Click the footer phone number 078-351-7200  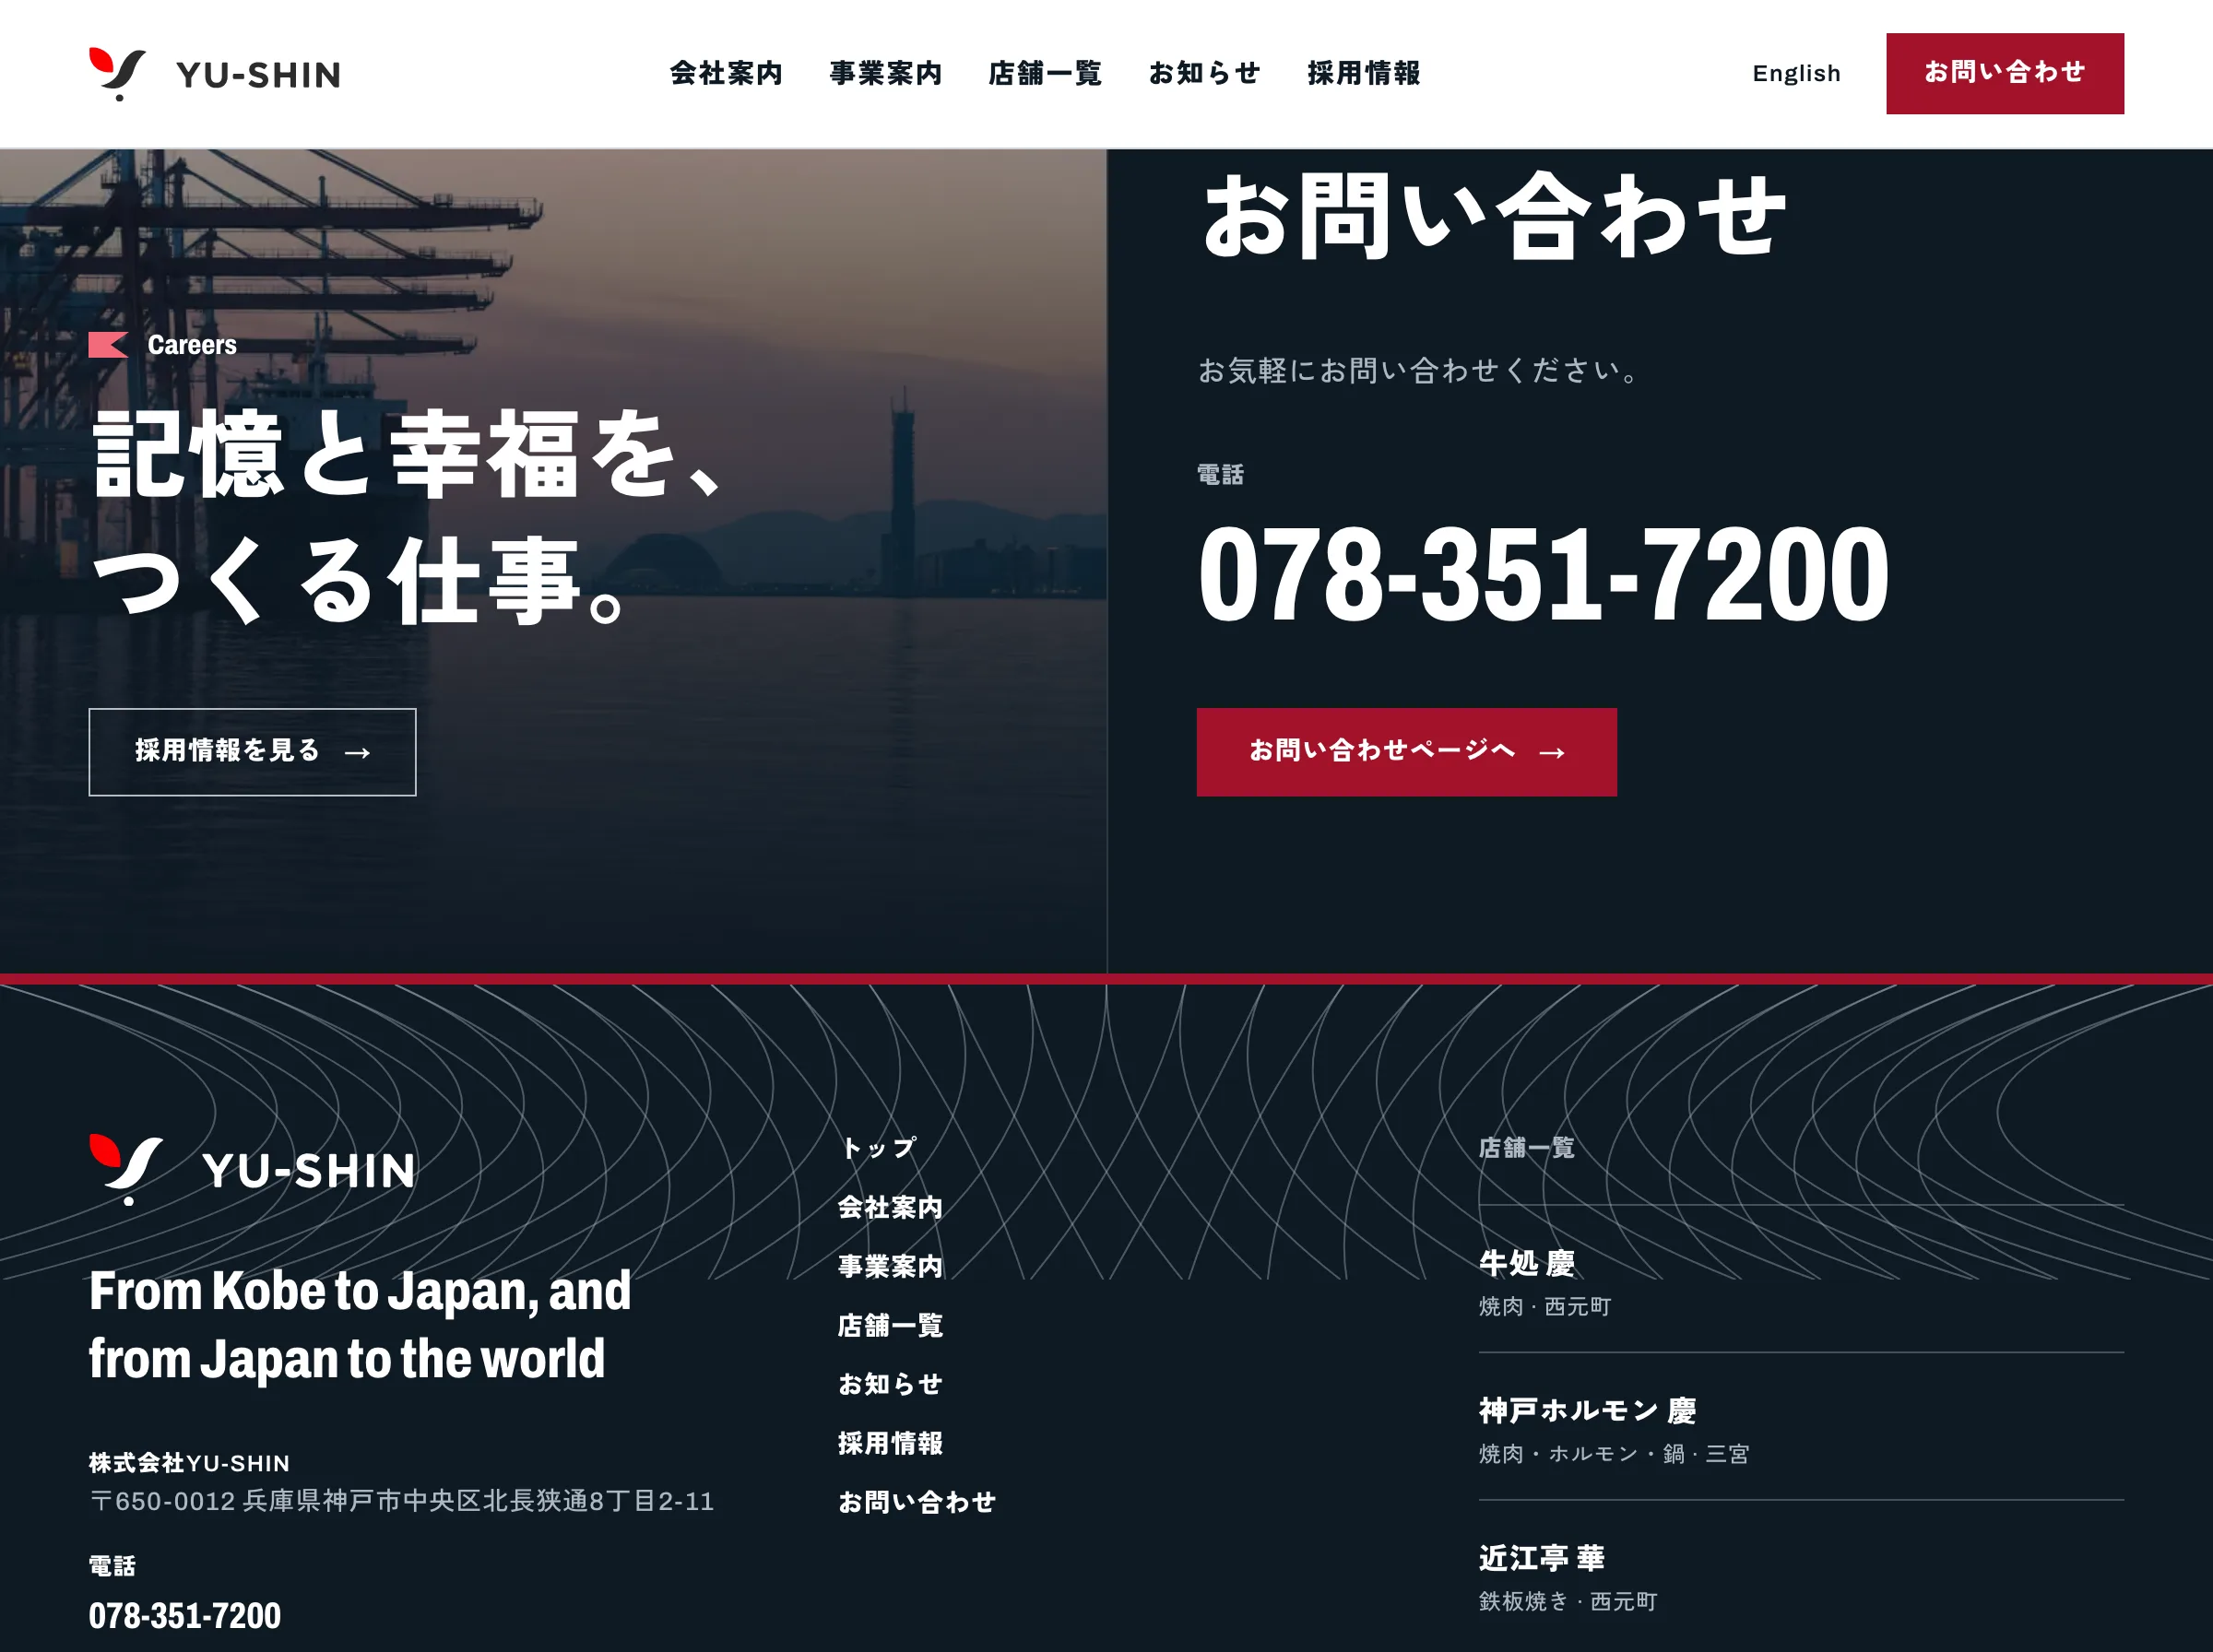[x=185, y=1616]
